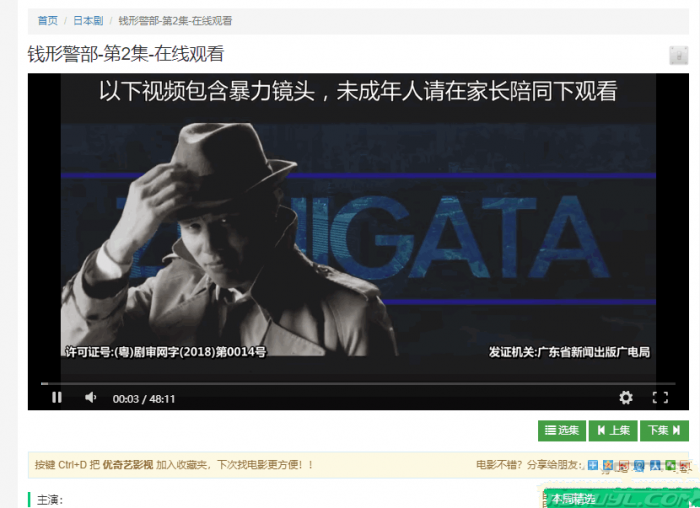700x508 pixels.
Task: Share via the QZone star icon
Action: tap(609, 465)
